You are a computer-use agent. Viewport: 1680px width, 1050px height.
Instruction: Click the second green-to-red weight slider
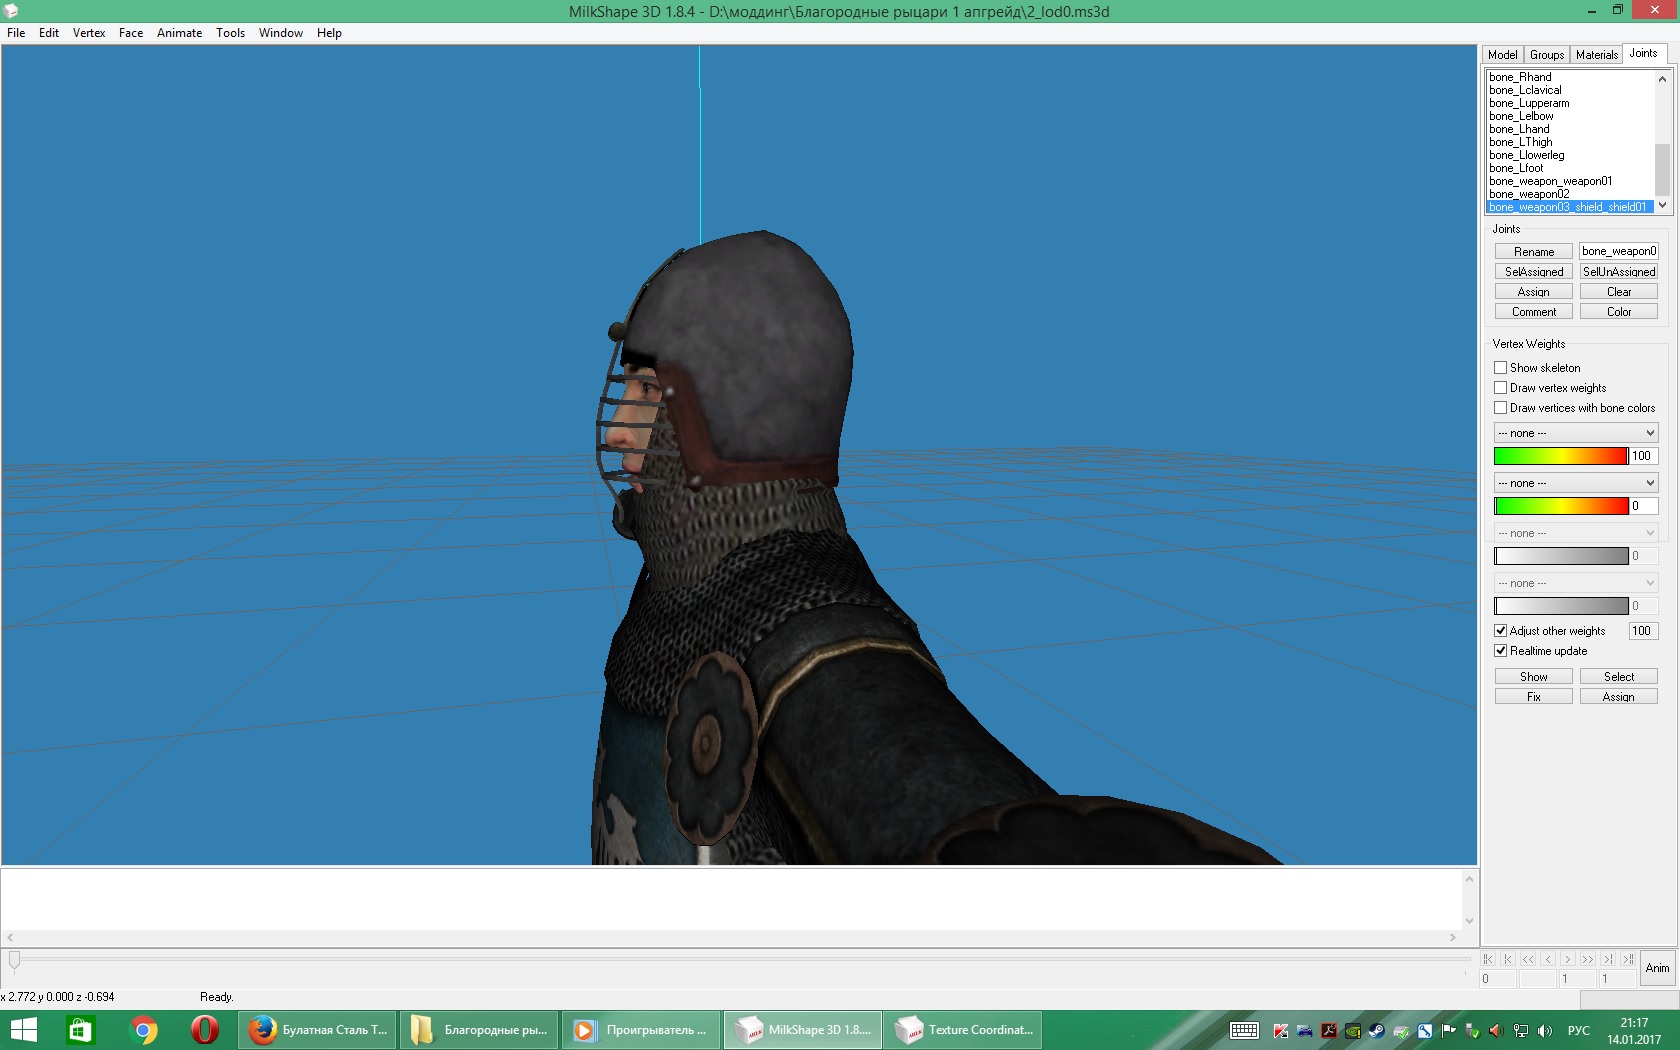click(x=1561, y=506)
